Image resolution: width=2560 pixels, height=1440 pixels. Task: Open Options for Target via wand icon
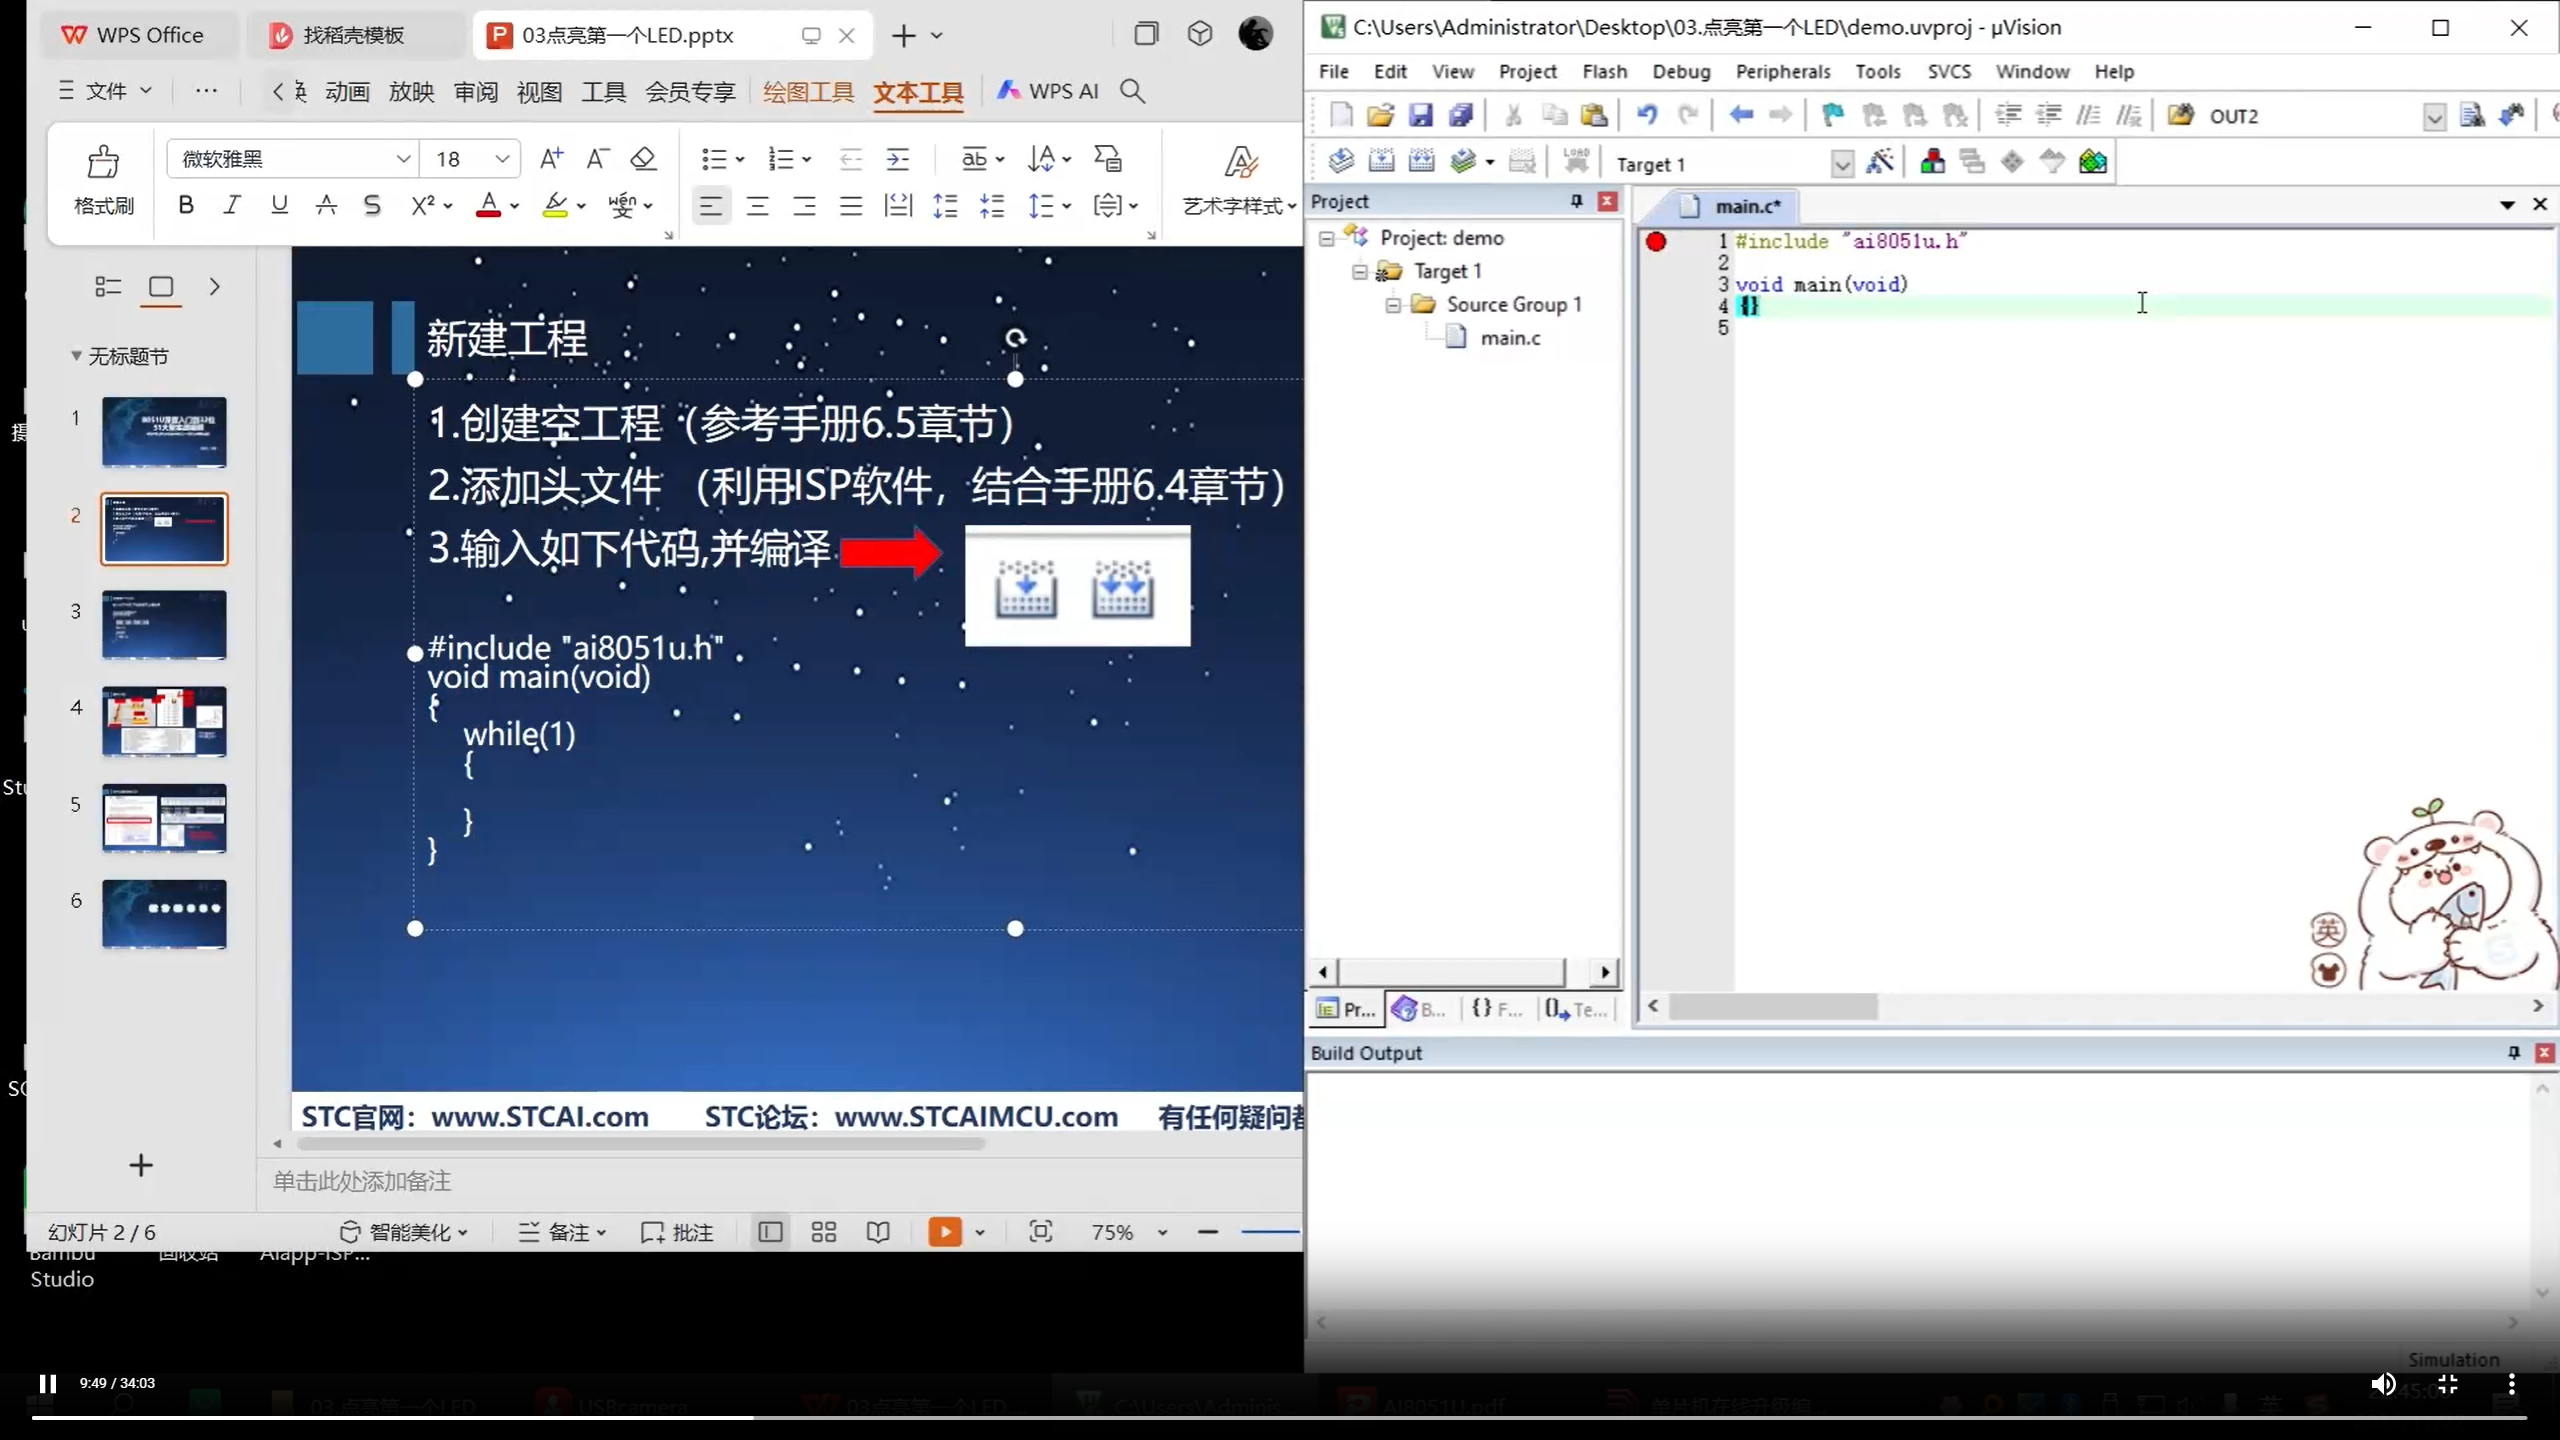point(1881,160)
